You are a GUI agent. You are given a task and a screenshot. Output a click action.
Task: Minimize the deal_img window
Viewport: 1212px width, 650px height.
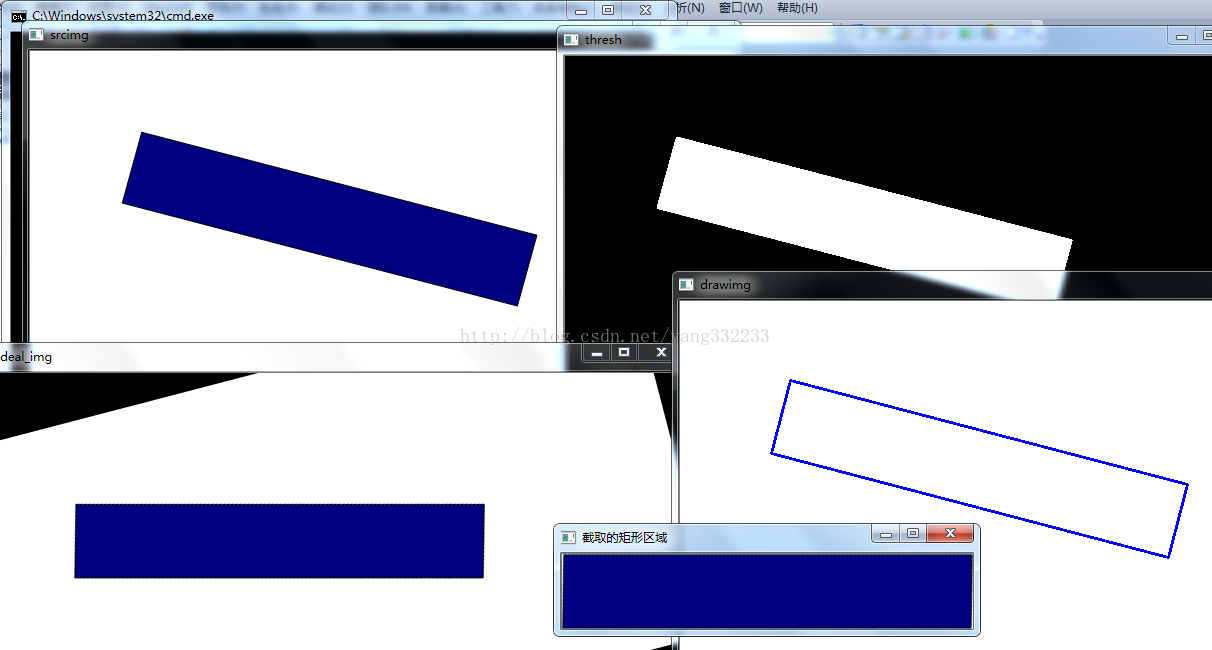coord(597,353)
